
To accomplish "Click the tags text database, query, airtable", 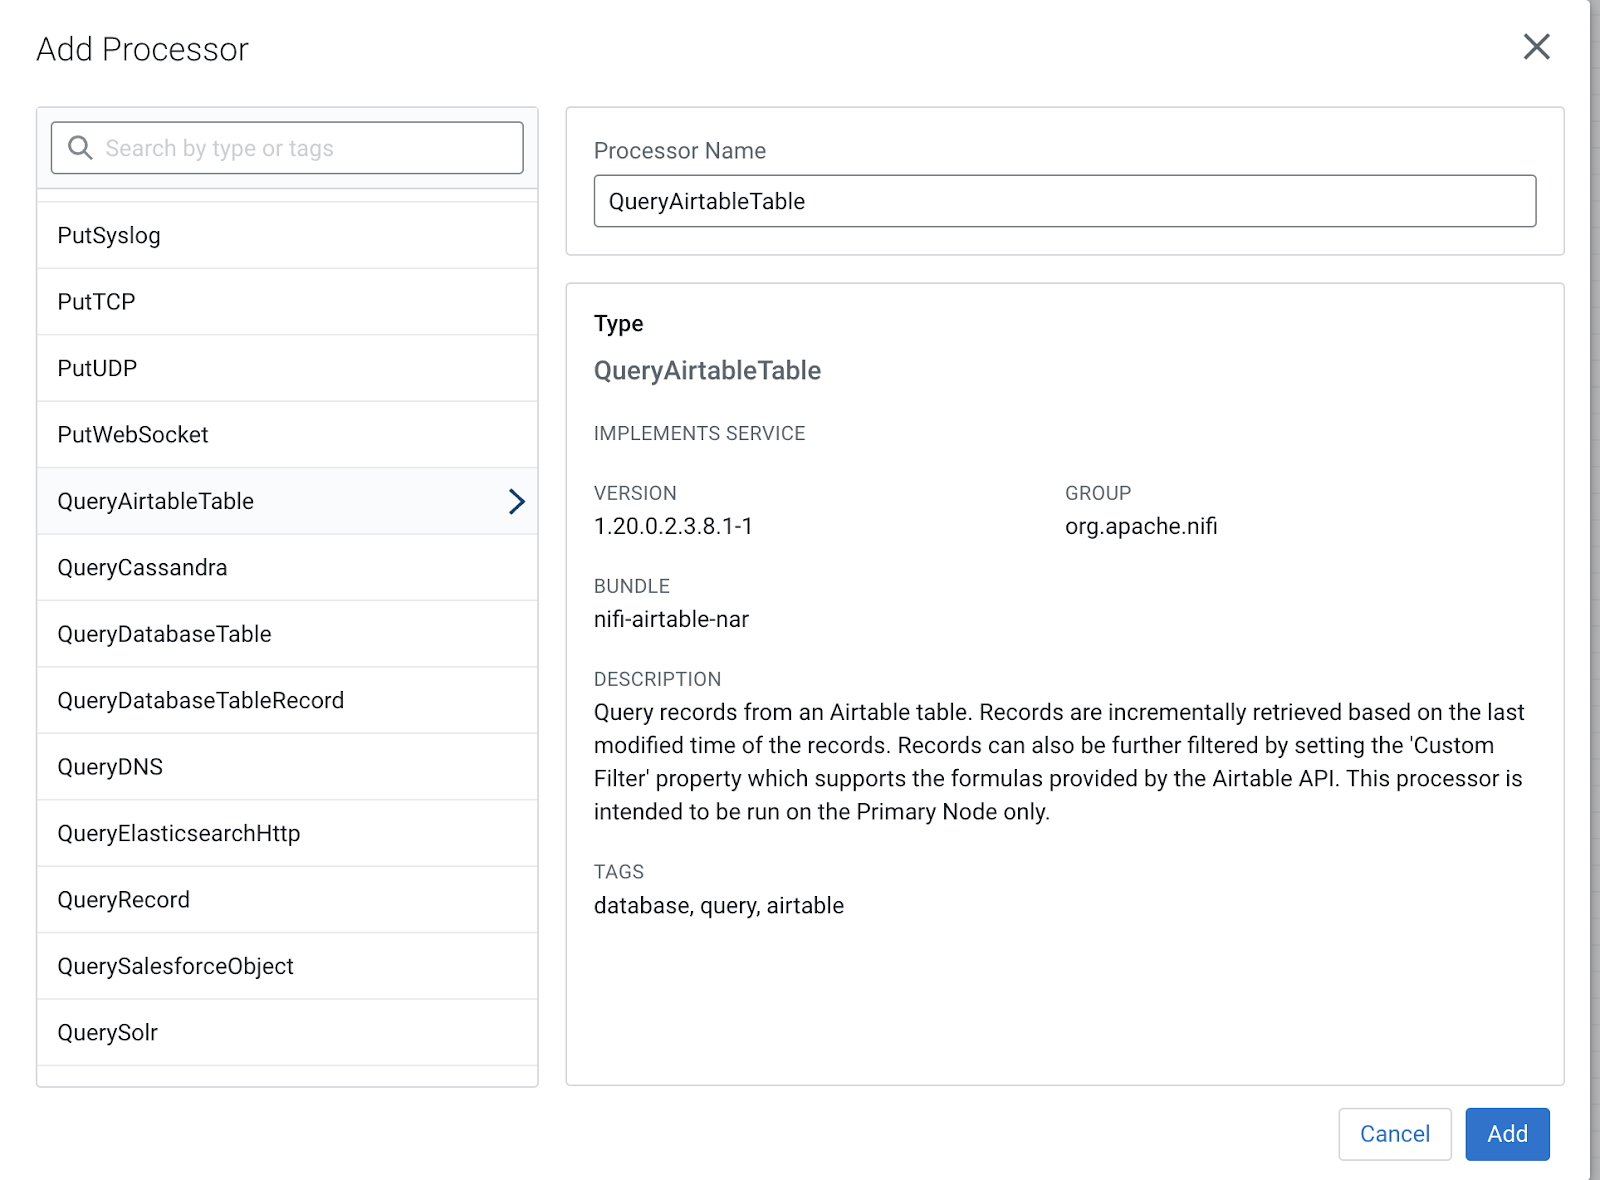I will [x=719, y=906].
